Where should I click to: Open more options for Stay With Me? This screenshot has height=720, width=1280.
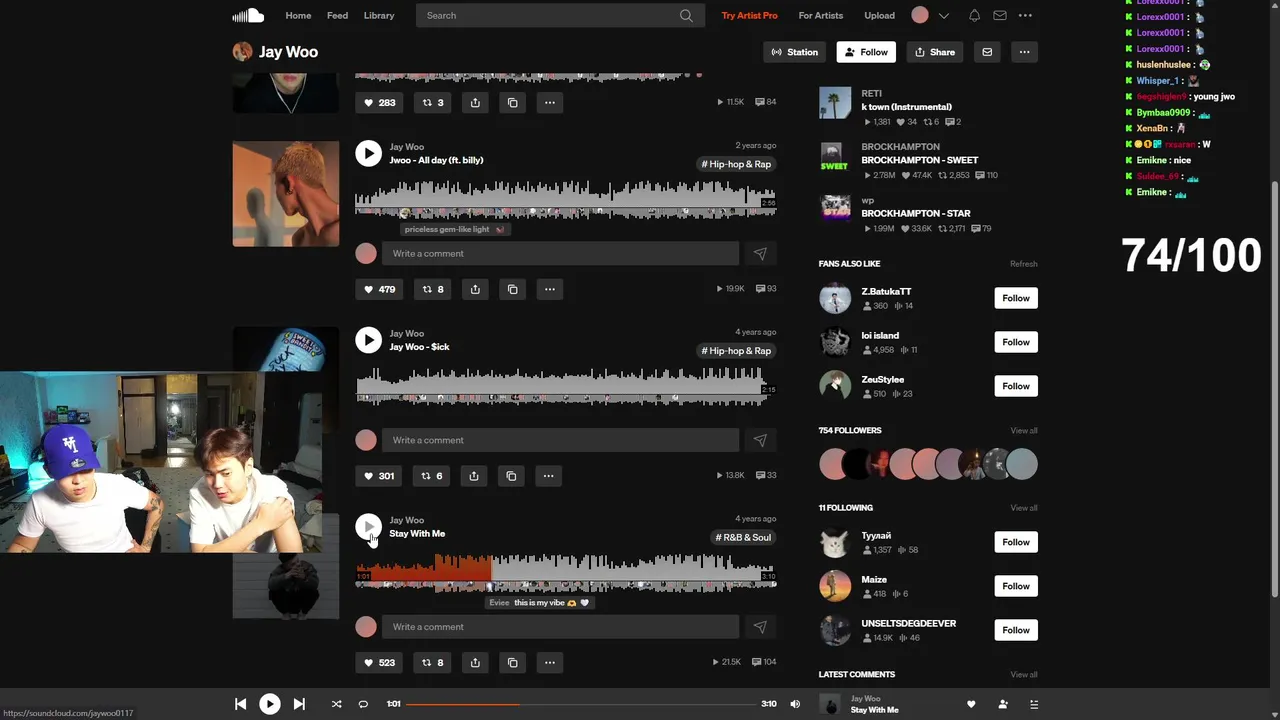tap(549, 662)
